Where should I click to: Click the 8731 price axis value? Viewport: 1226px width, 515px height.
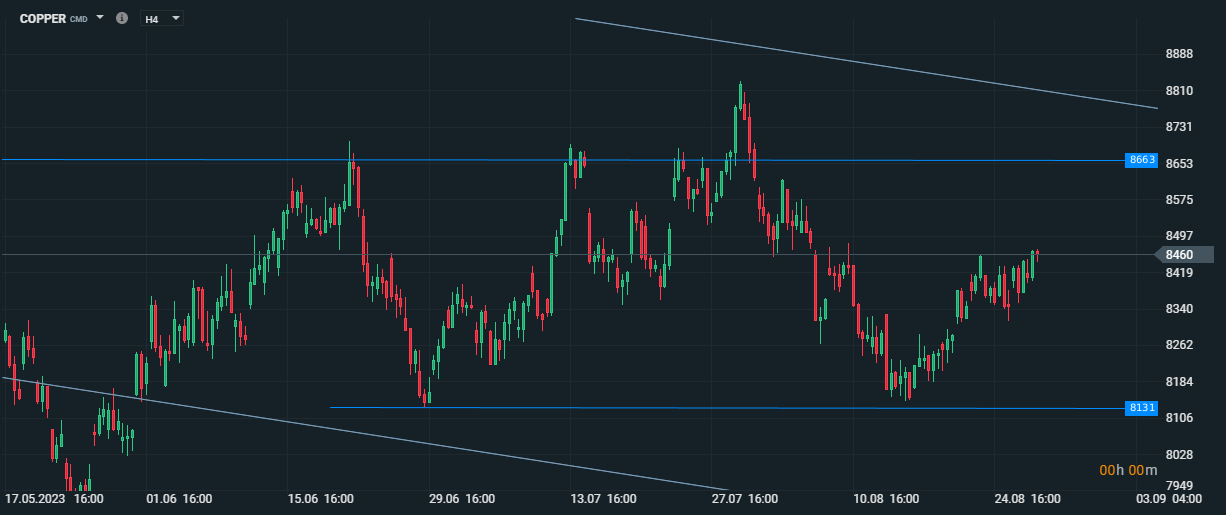click(x=1180, y=127)
